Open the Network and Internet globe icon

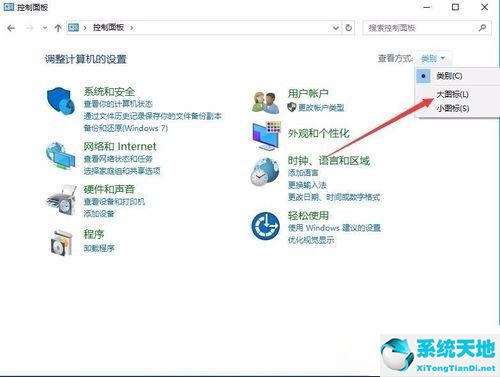[60, 156]
